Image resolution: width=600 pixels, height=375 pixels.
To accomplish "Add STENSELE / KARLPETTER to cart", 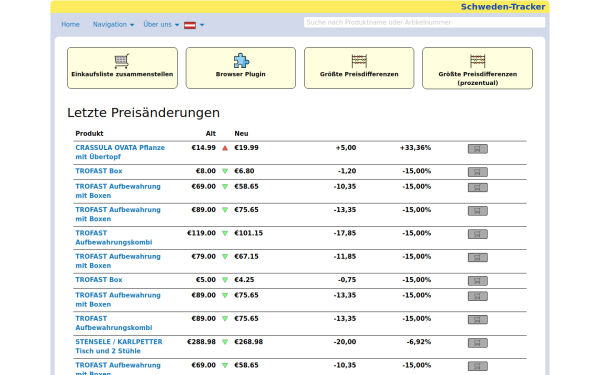I will (x=478, y=343).
